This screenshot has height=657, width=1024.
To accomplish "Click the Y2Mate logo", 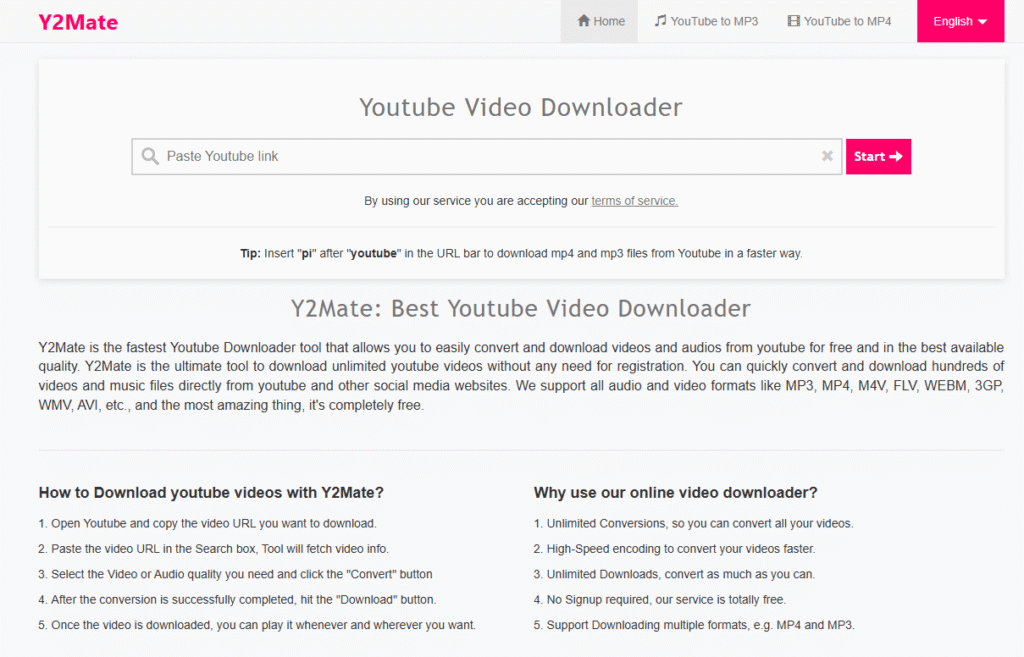I will coord(78,21).
